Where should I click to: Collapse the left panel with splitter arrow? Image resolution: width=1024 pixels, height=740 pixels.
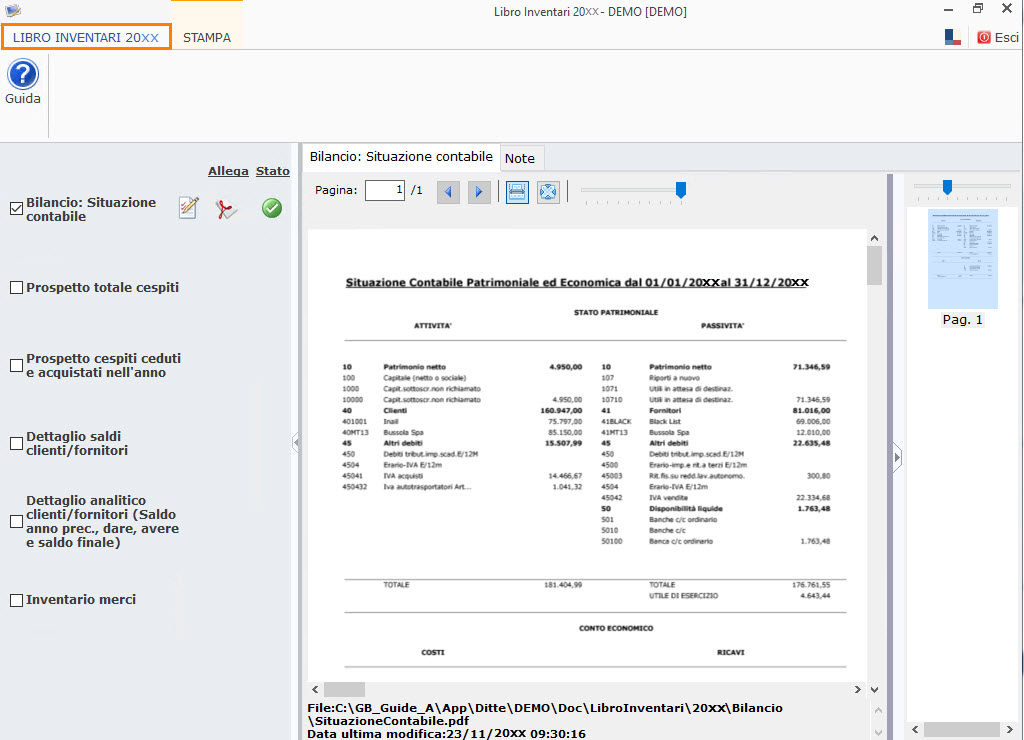click(x=296, y=442)
